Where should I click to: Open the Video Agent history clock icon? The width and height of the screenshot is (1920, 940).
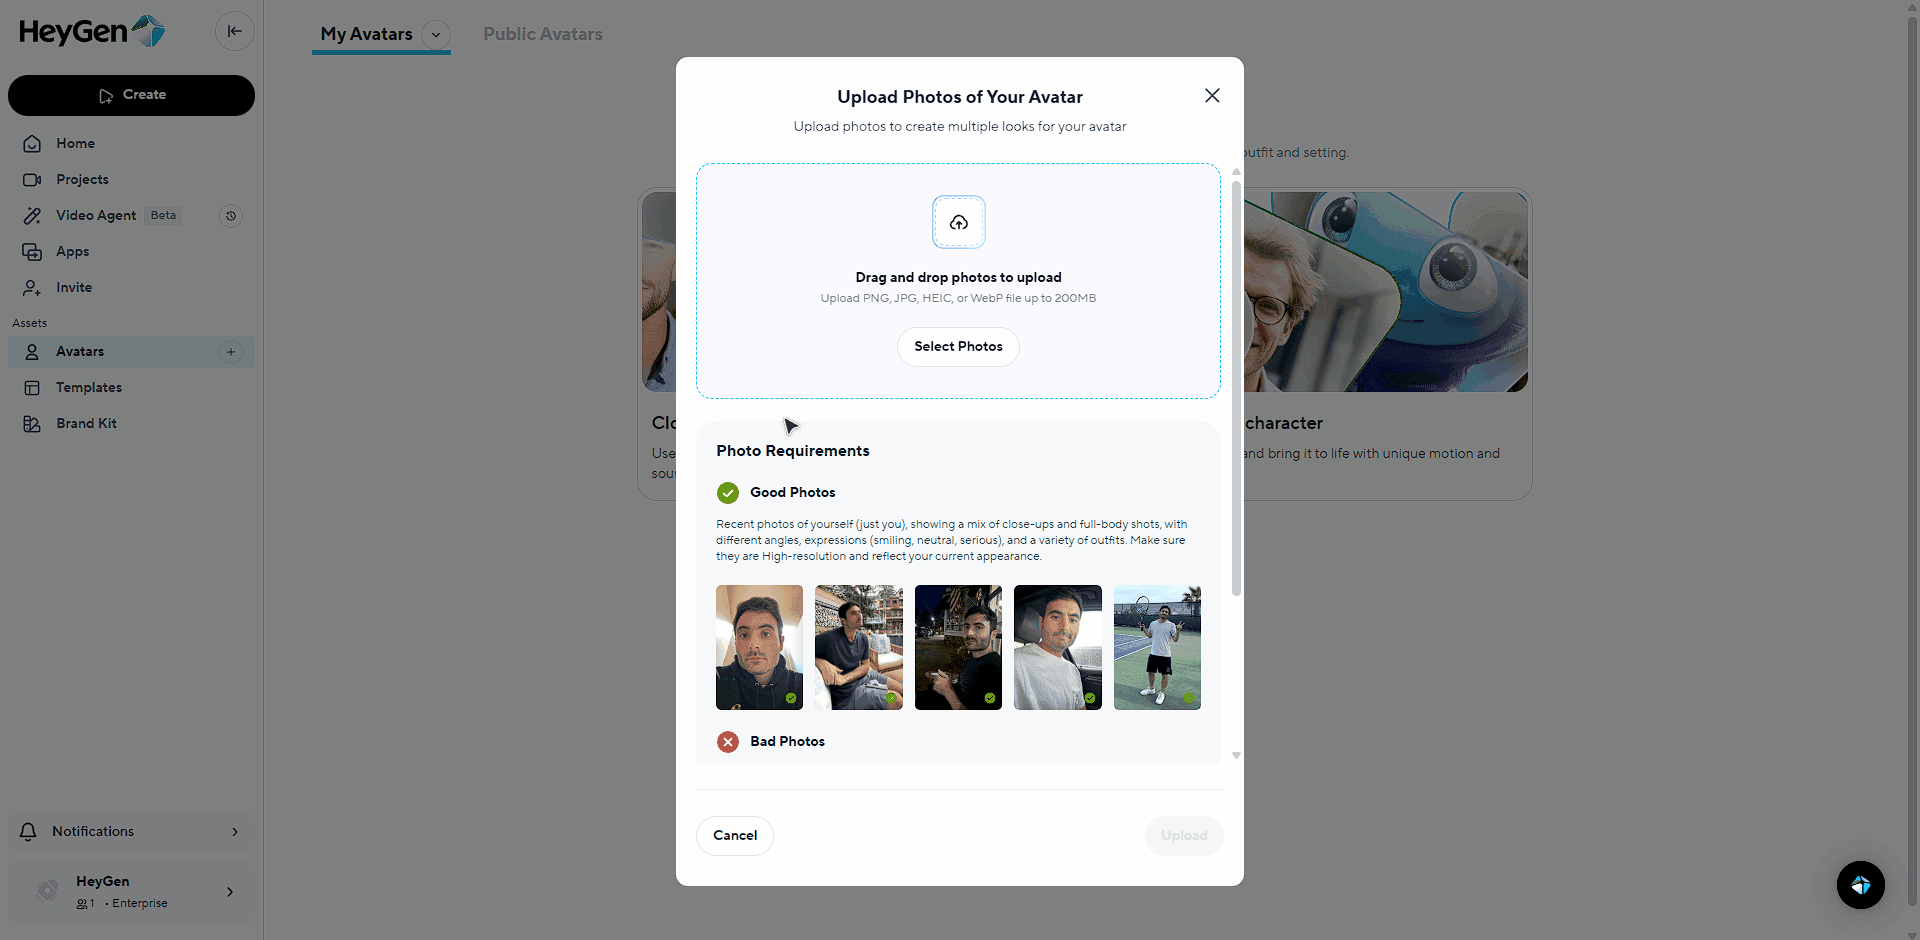(231, 216)
